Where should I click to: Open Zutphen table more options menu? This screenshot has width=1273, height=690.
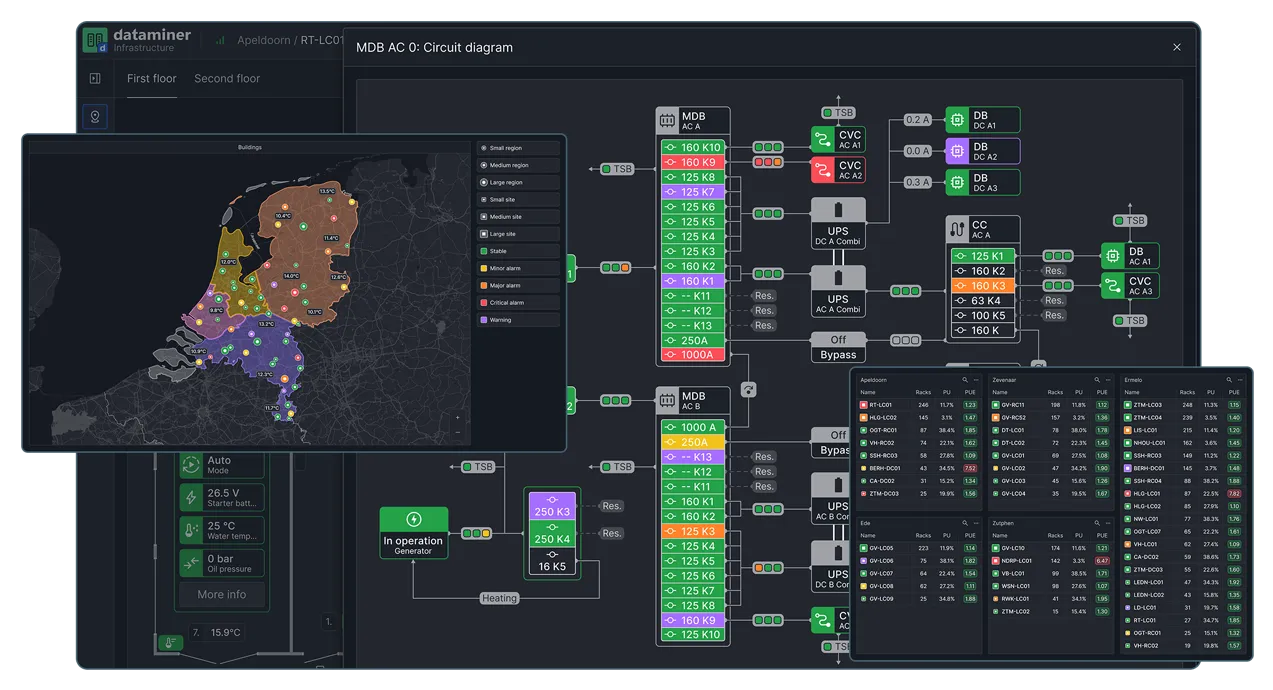coord(1108,523)
